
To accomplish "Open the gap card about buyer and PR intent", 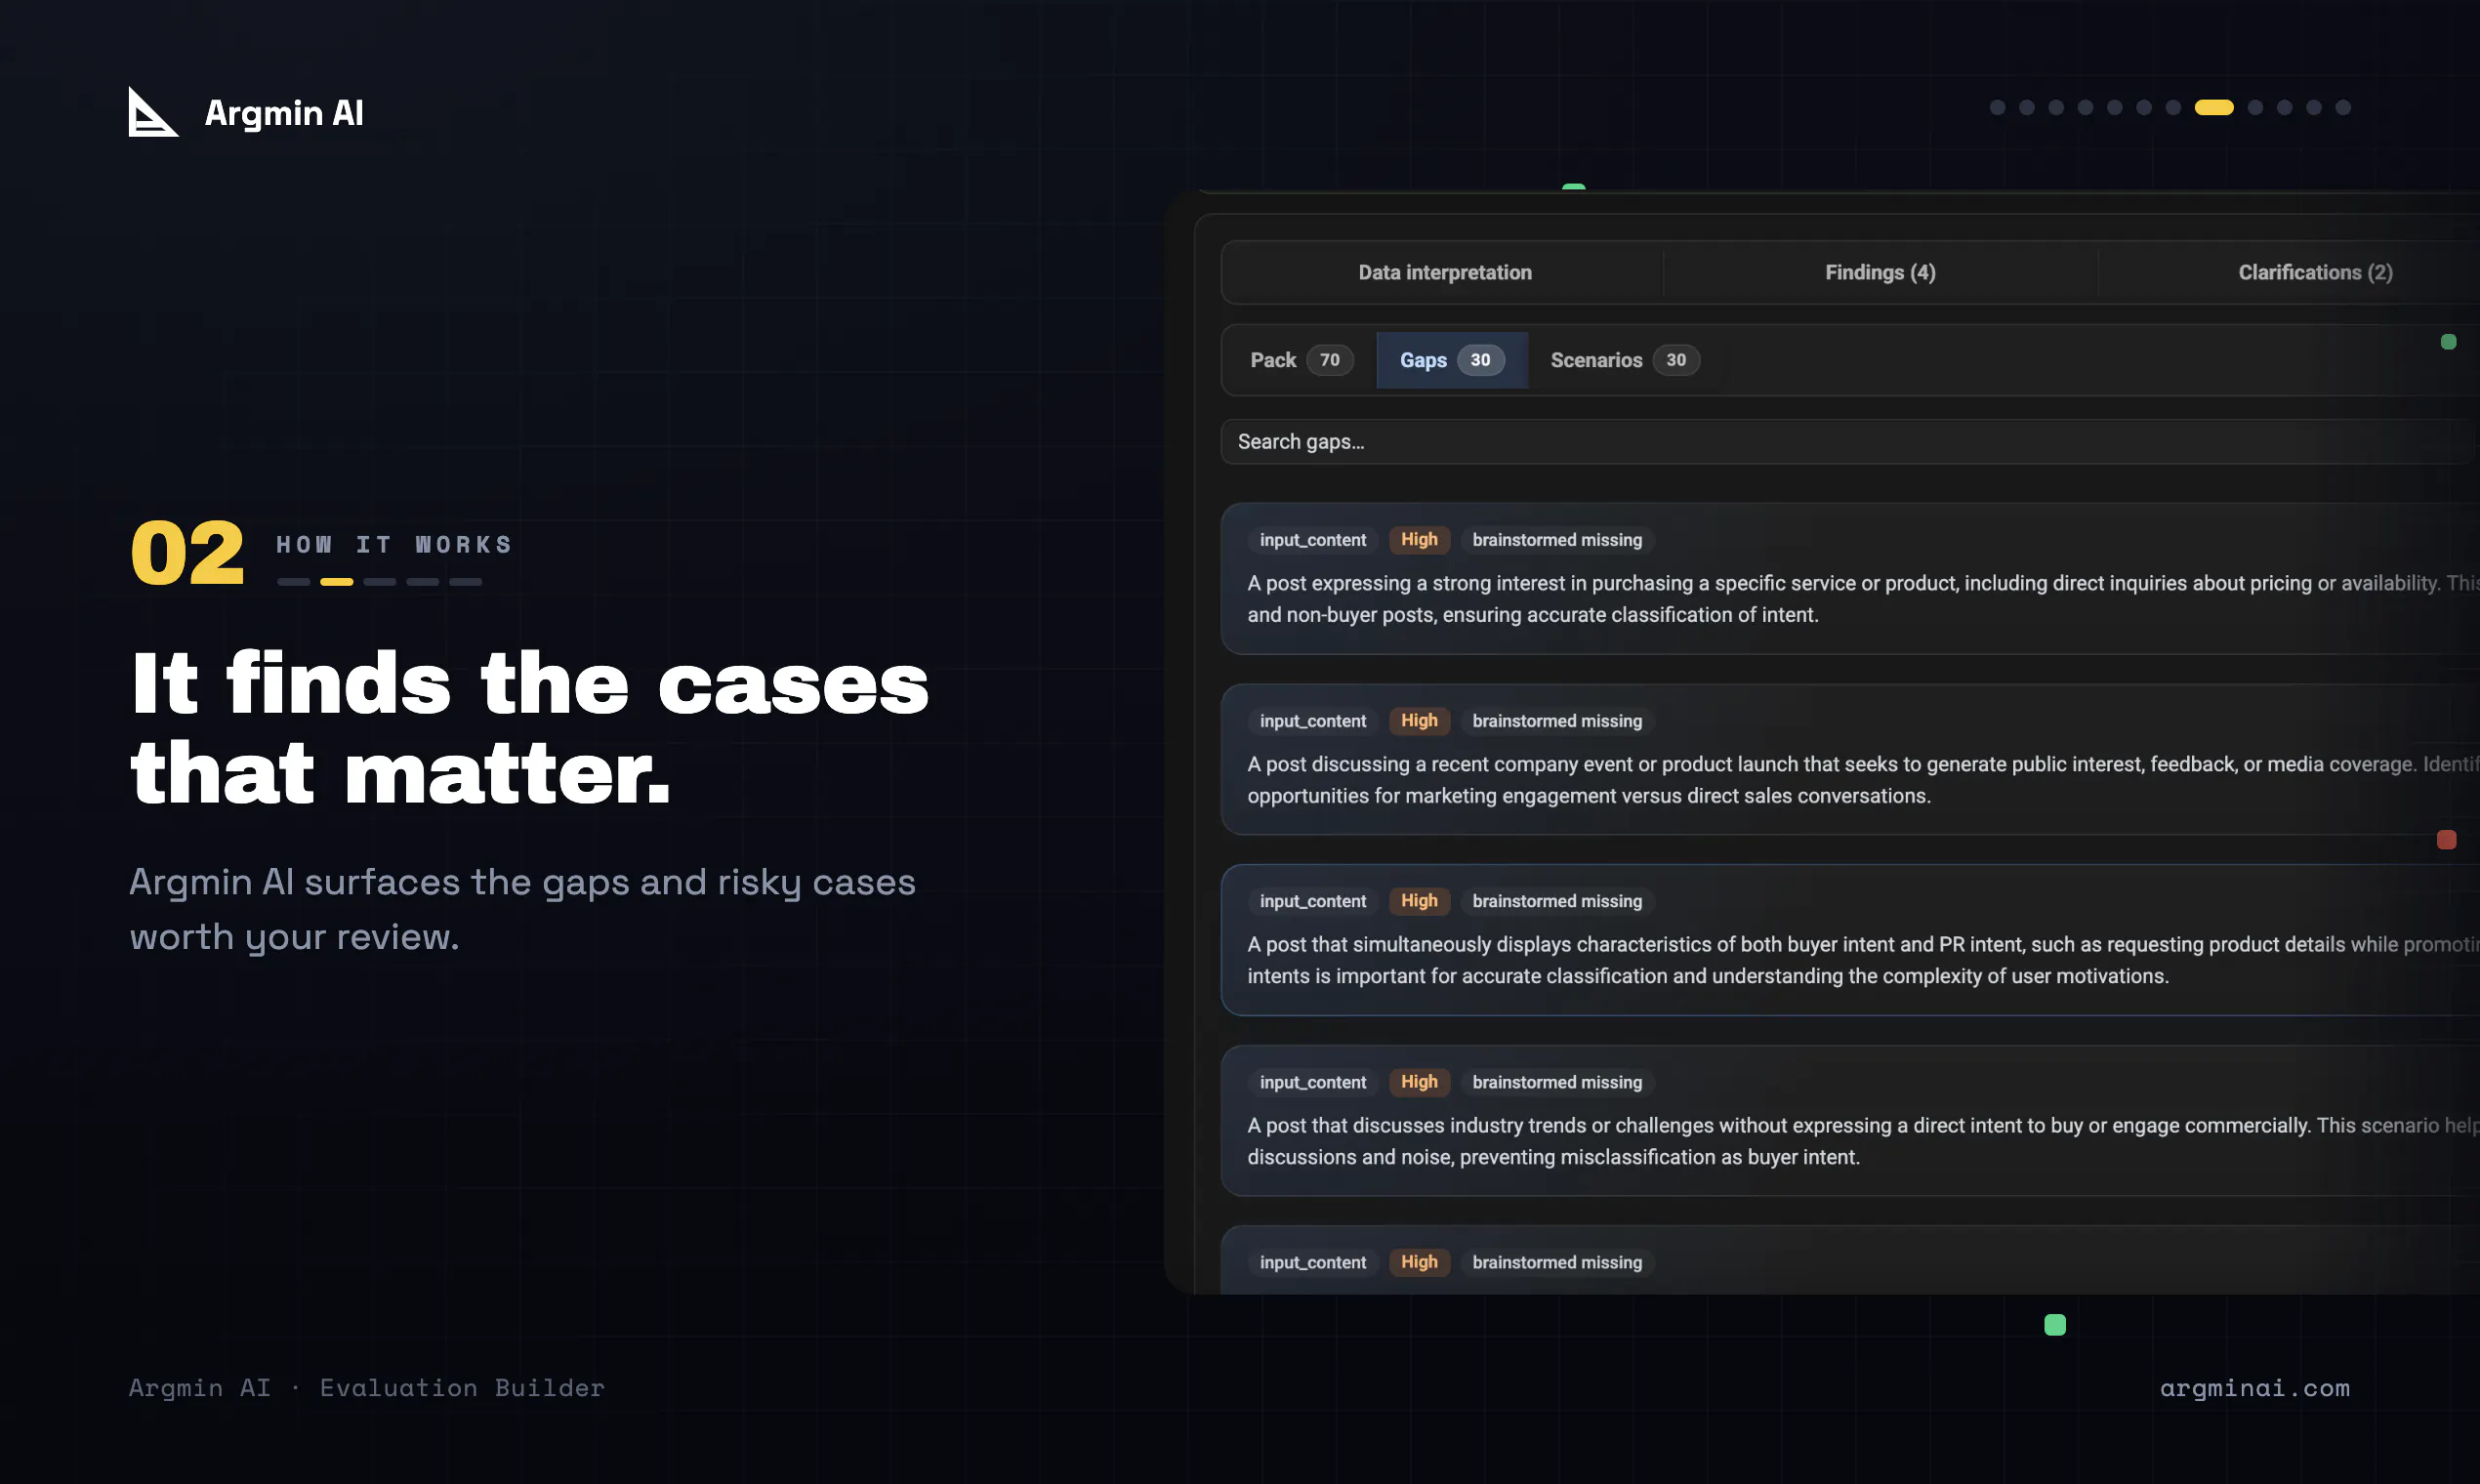I will tap(1850, 940).
